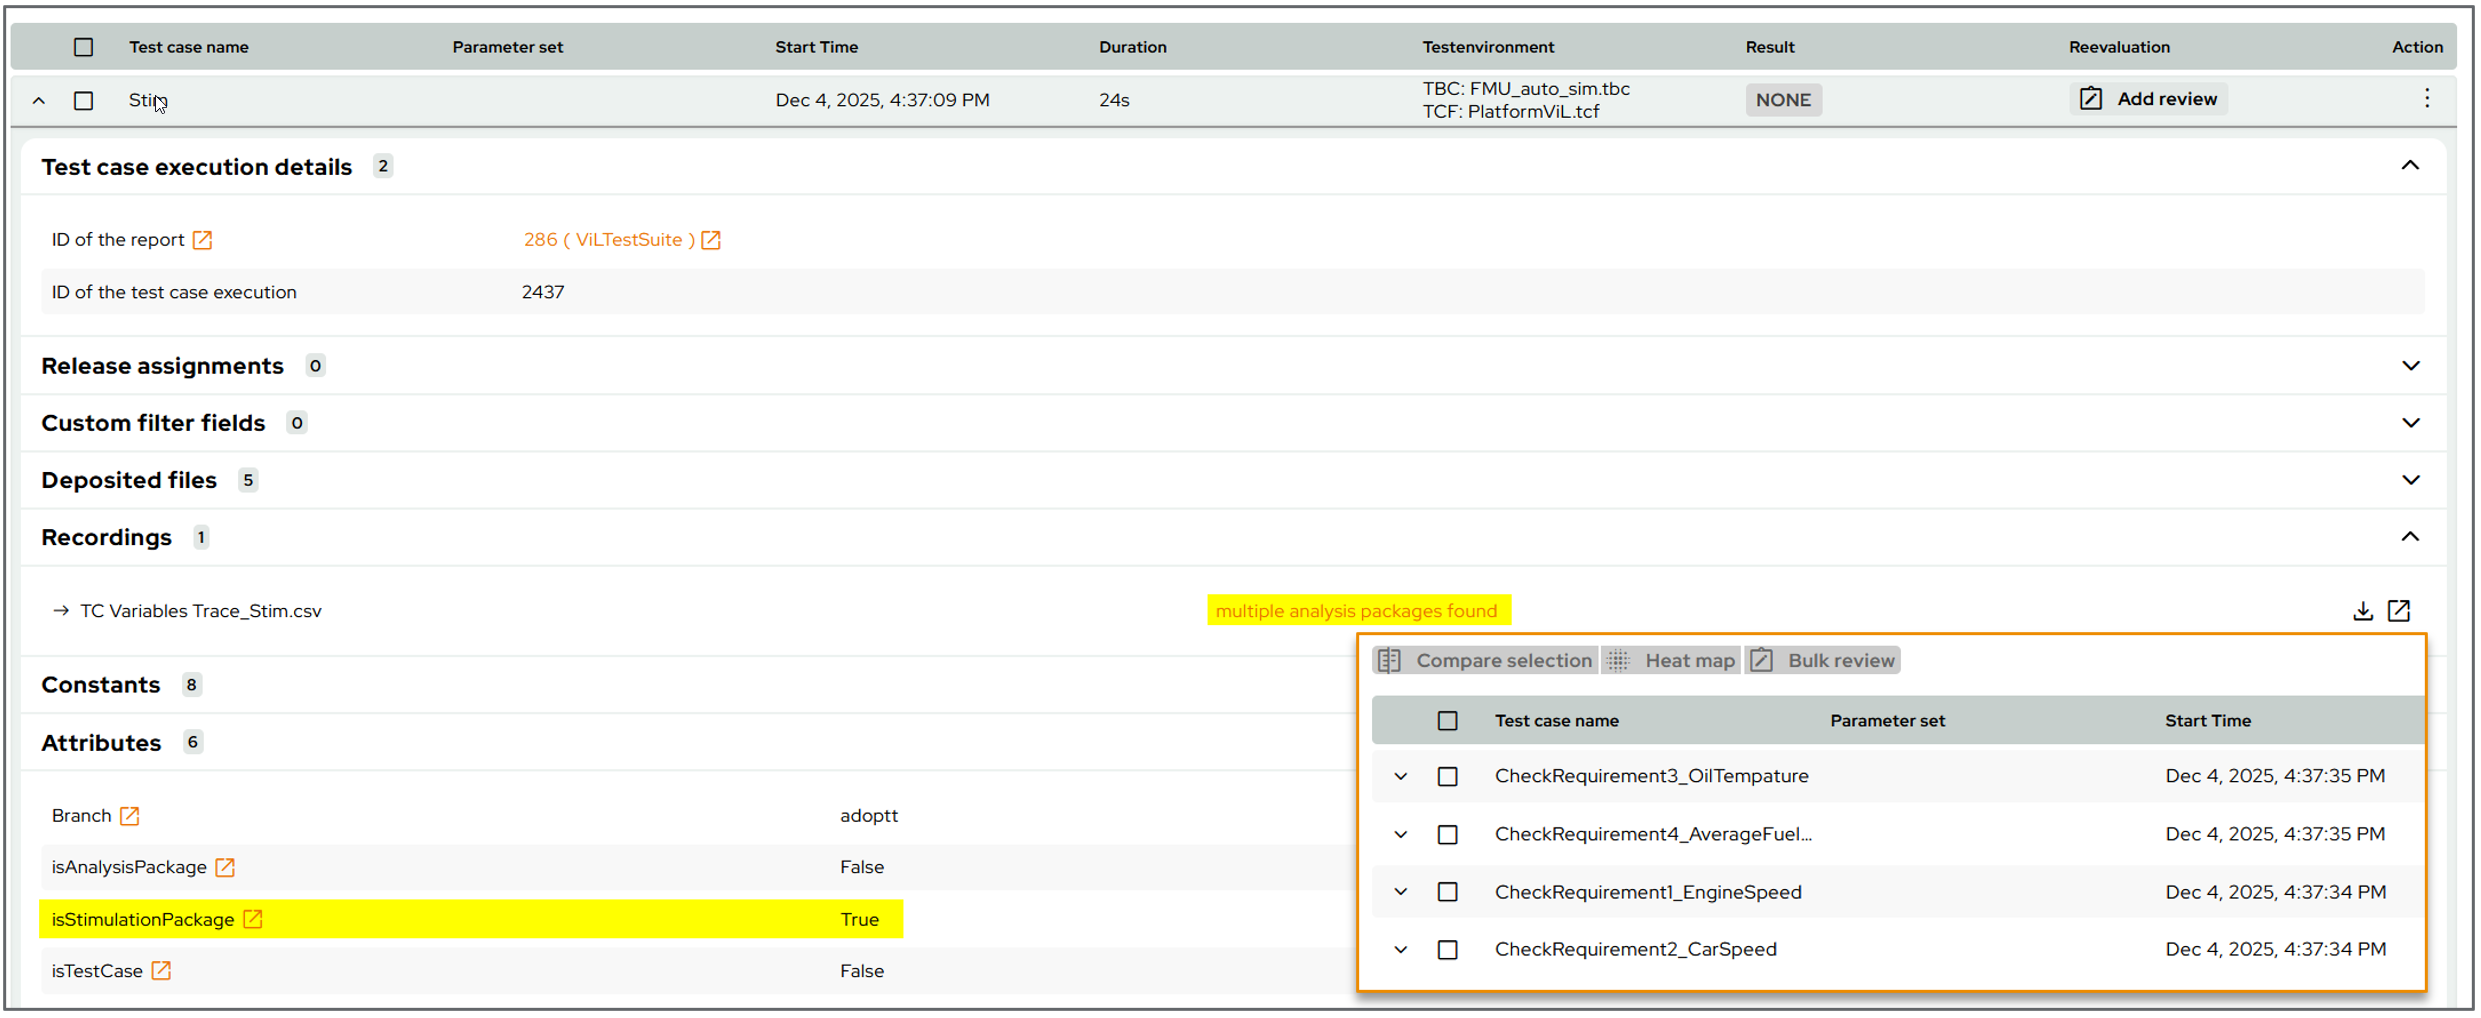
Task: Select the CheckRequirement1_EngineSpeed checkbox
Action: (1447, 891)
